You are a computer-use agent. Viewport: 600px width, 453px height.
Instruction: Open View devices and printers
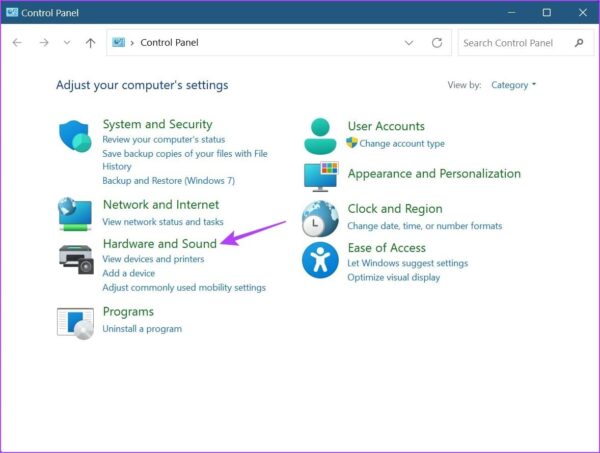pyautogui.click(x=153, y=259)
